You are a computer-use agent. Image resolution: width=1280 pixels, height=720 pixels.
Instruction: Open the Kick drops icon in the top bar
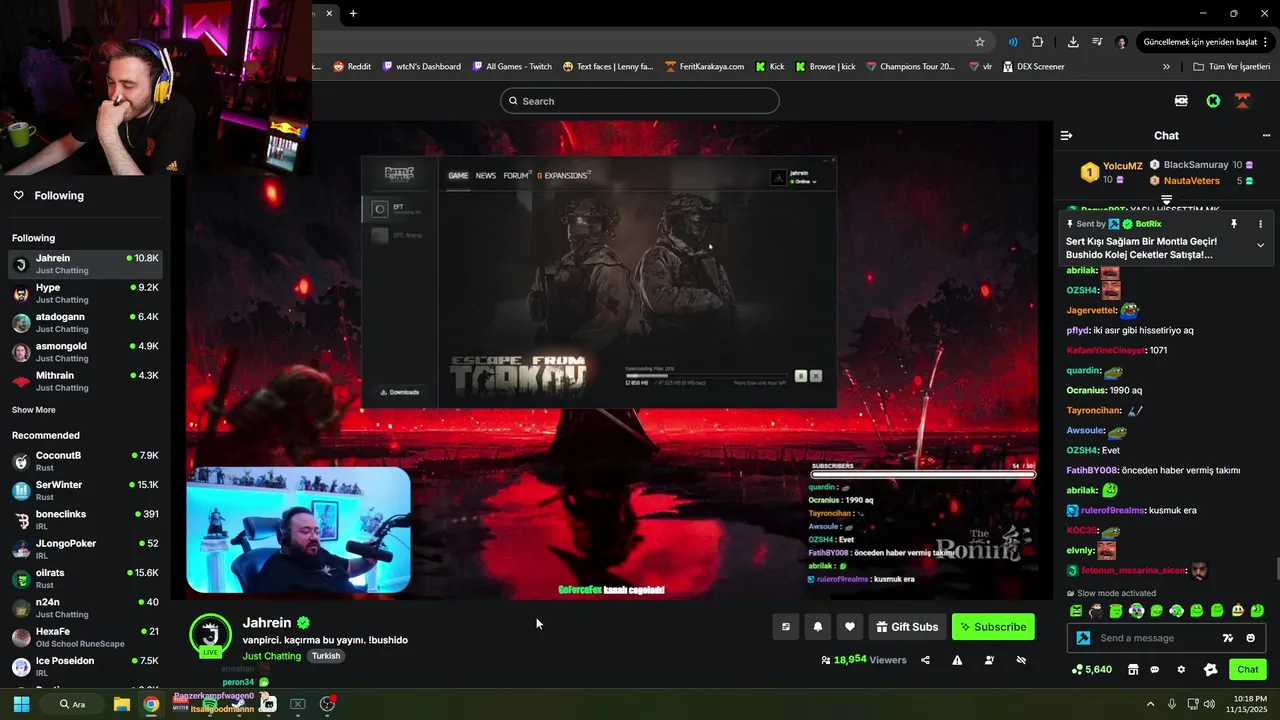click(x=1181, y=101)
